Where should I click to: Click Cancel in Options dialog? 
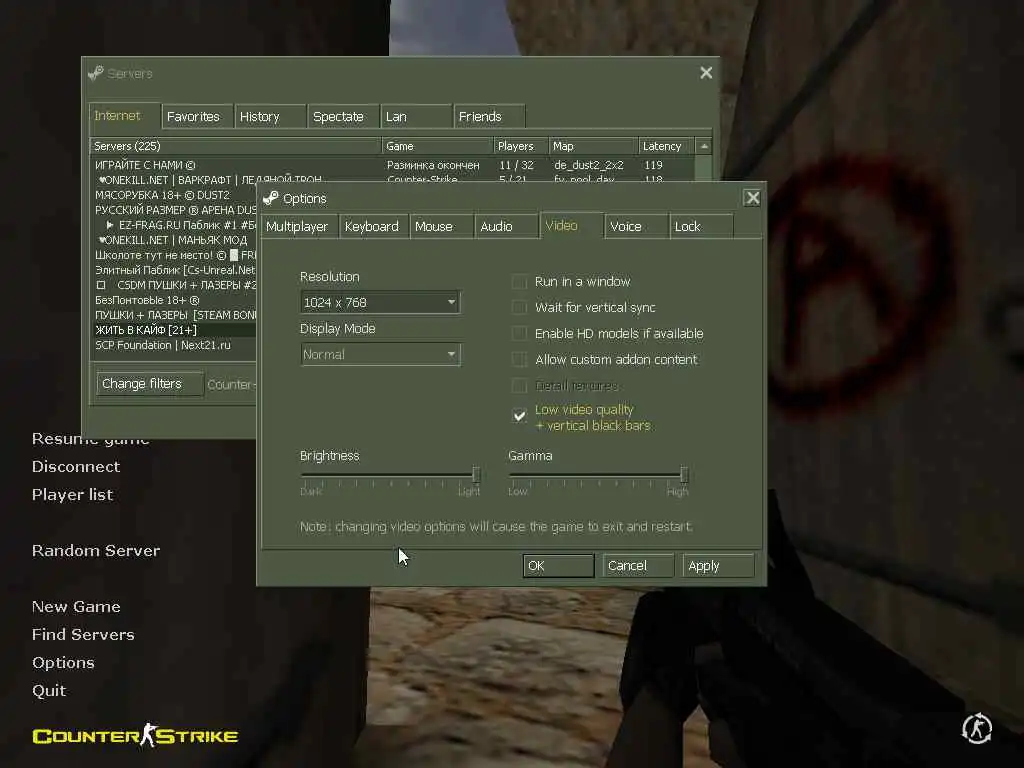tap(638, 566)
